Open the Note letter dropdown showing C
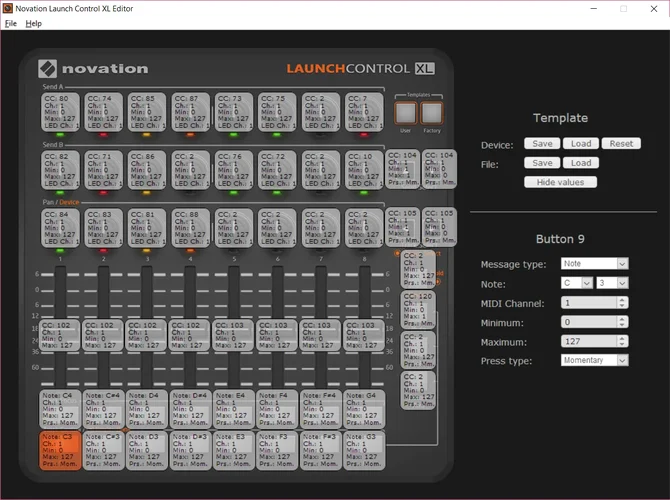 coord(576,283)
